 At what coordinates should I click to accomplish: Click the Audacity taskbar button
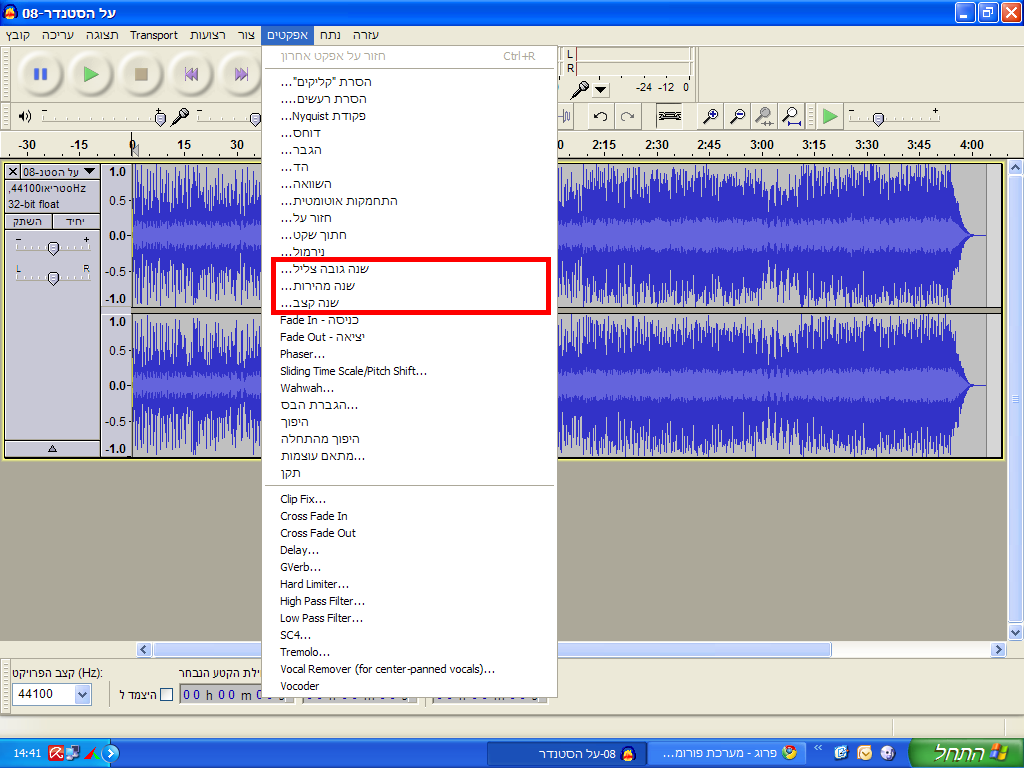tap(567, 754)
